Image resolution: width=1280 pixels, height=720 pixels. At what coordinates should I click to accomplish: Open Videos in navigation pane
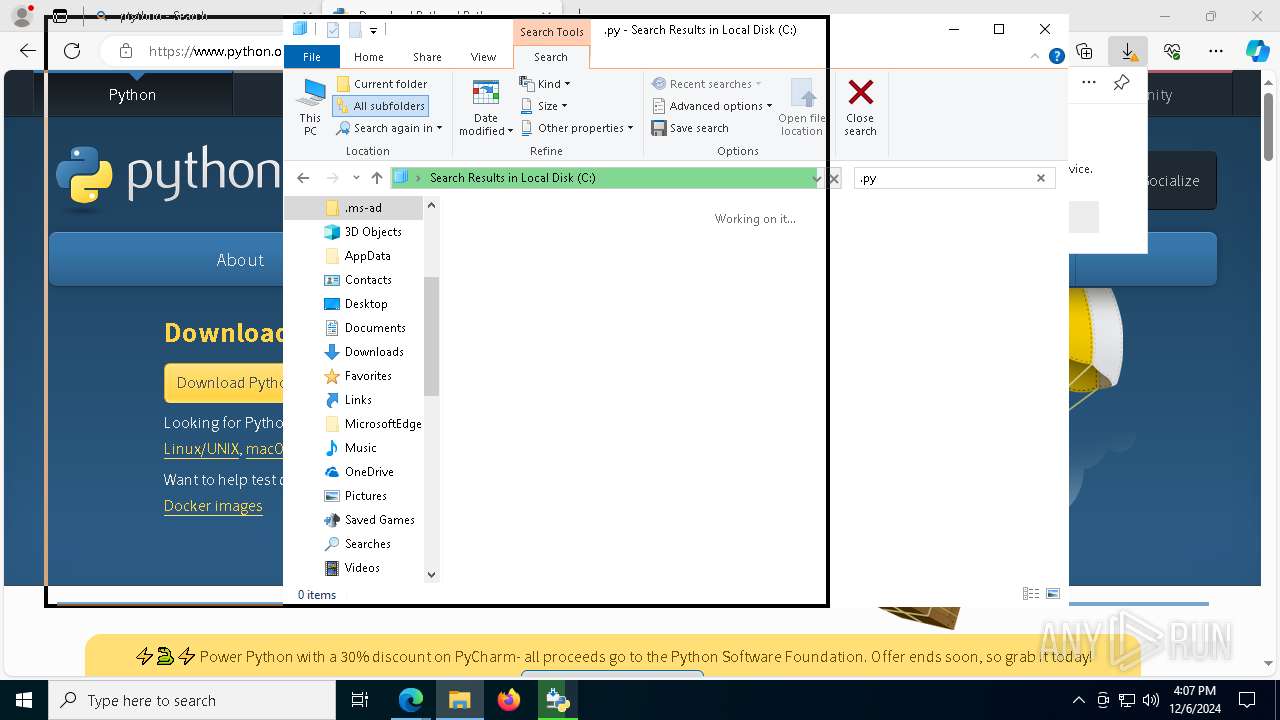coord(352,568)
